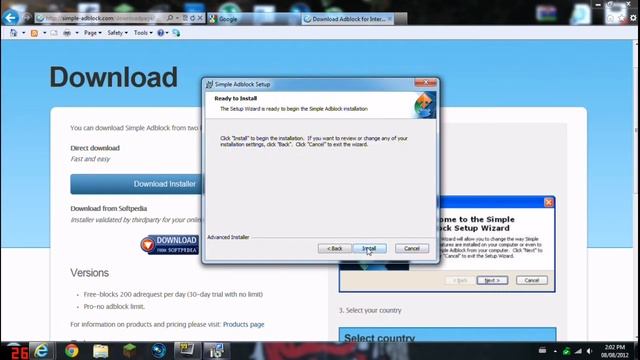Click the blue round app icon in taskbar
The width and height of the screenshot is (640, 360).
coord(158,351)
